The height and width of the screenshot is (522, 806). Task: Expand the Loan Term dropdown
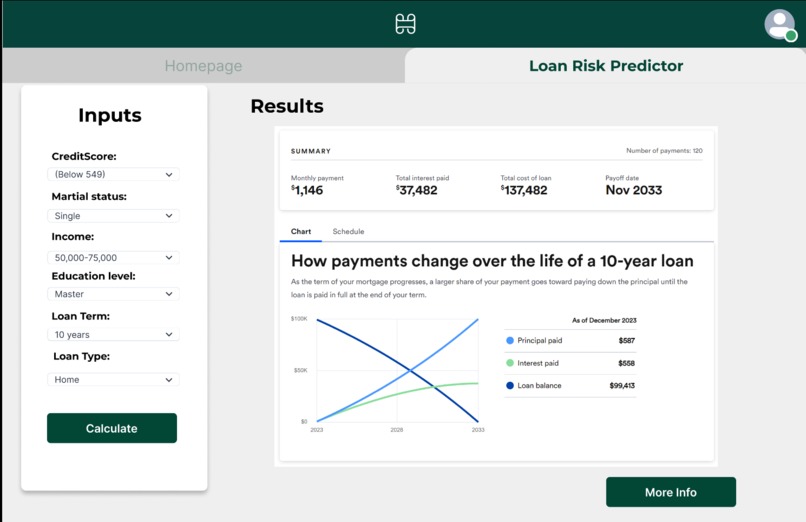tap(113, 334)
